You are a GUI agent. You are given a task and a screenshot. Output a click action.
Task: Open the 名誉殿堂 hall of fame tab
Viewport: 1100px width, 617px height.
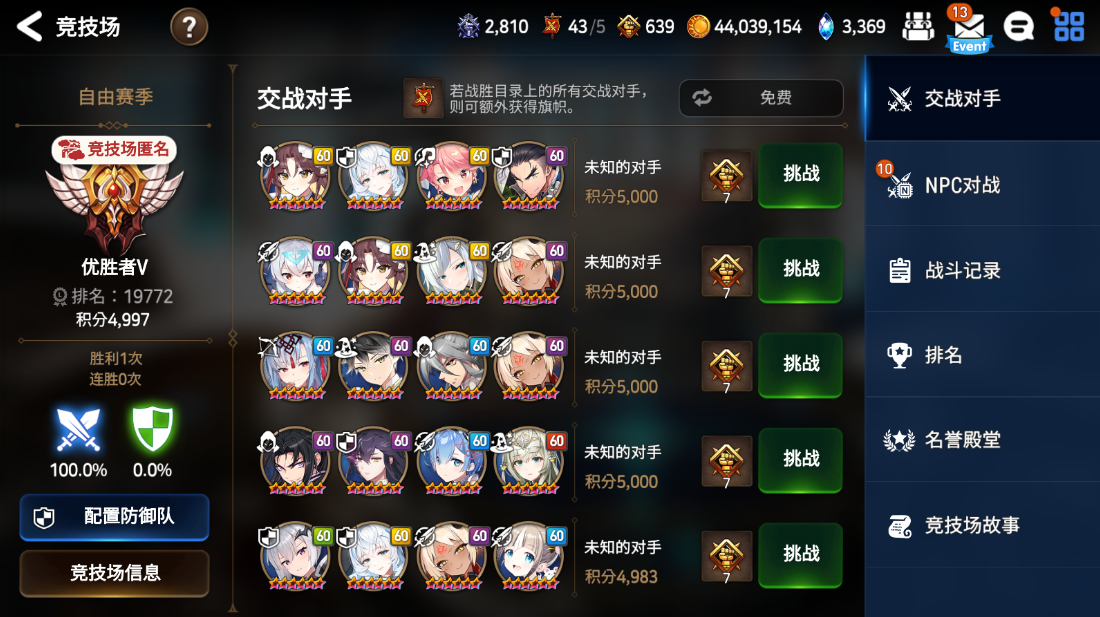pos(982,440)
